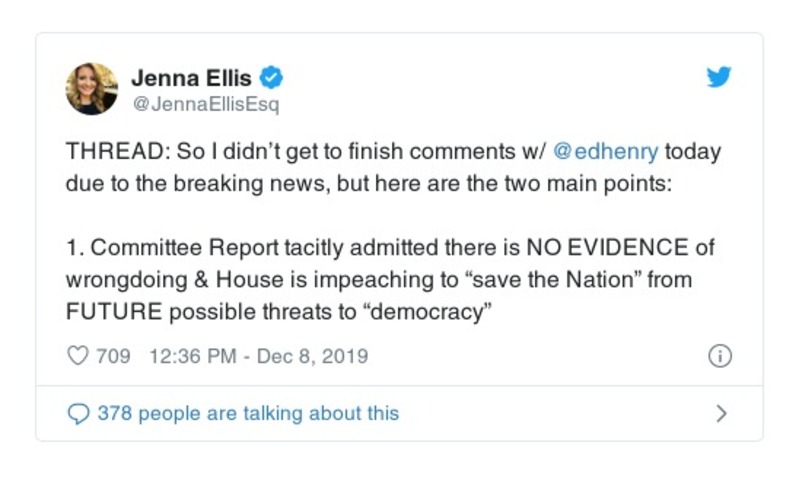Open the tweet info circle icon
Viewport: 799px width, 490px height.
719,356
